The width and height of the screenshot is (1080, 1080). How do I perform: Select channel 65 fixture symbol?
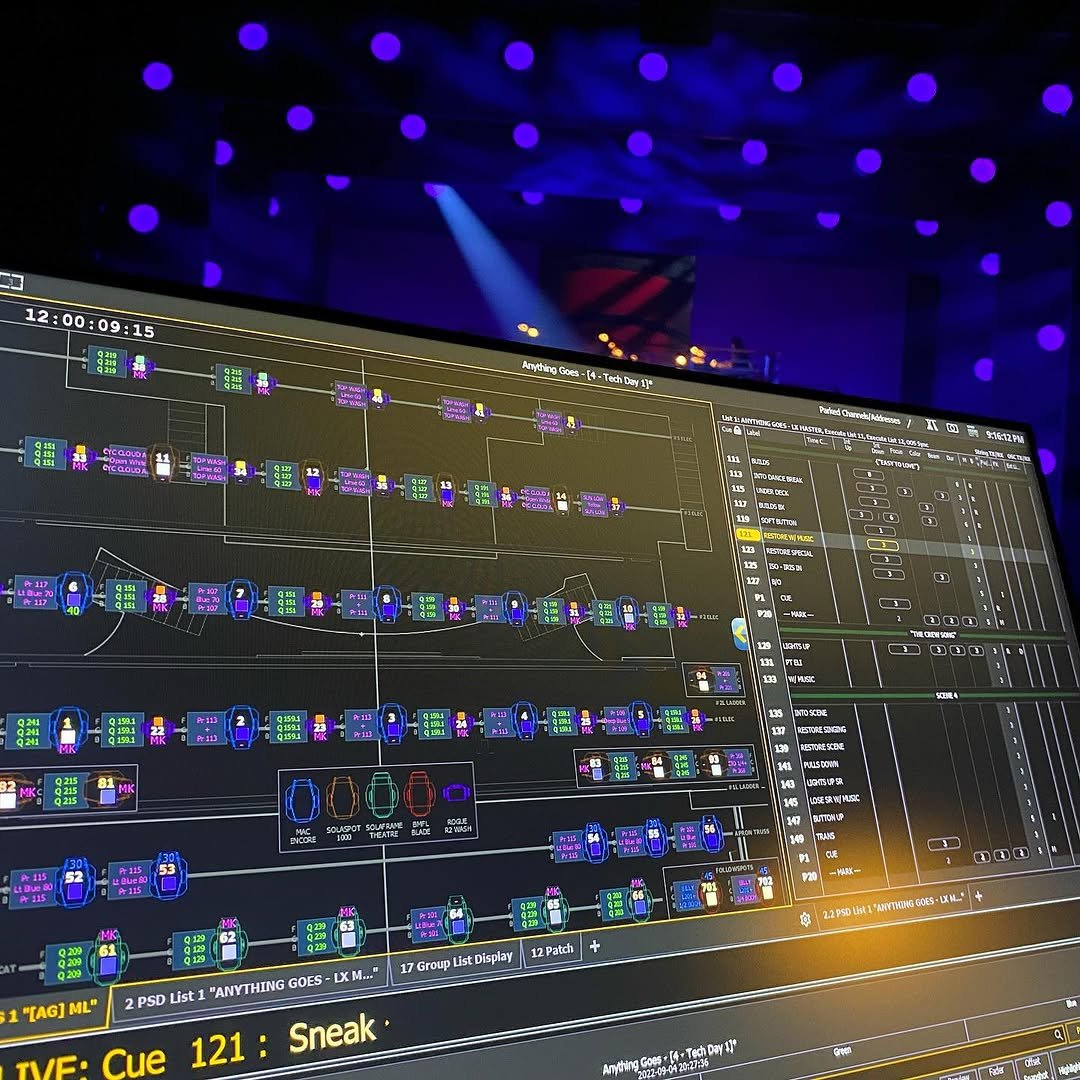click(554, 909)
